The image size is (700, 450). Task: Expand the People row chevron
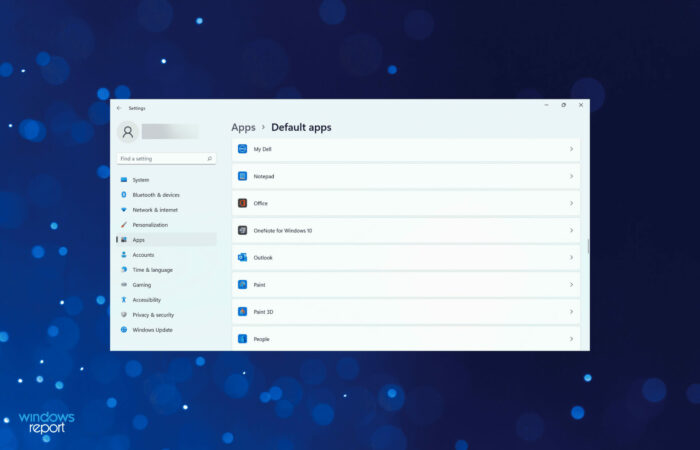(x=571, y=339)
